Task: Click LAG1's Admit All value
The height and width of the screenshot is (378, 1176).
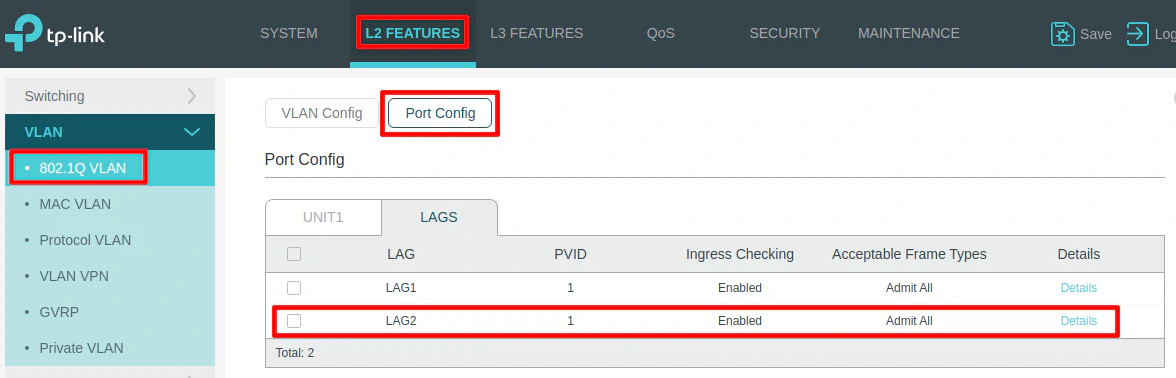Action: (x=909, y=288)
